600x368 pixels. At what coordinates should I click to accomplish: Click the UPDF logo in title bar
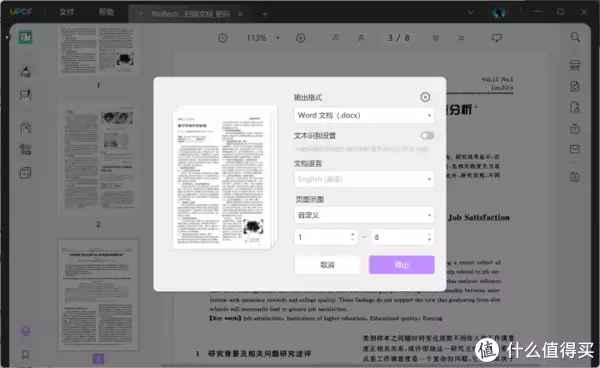pos(21,12)
